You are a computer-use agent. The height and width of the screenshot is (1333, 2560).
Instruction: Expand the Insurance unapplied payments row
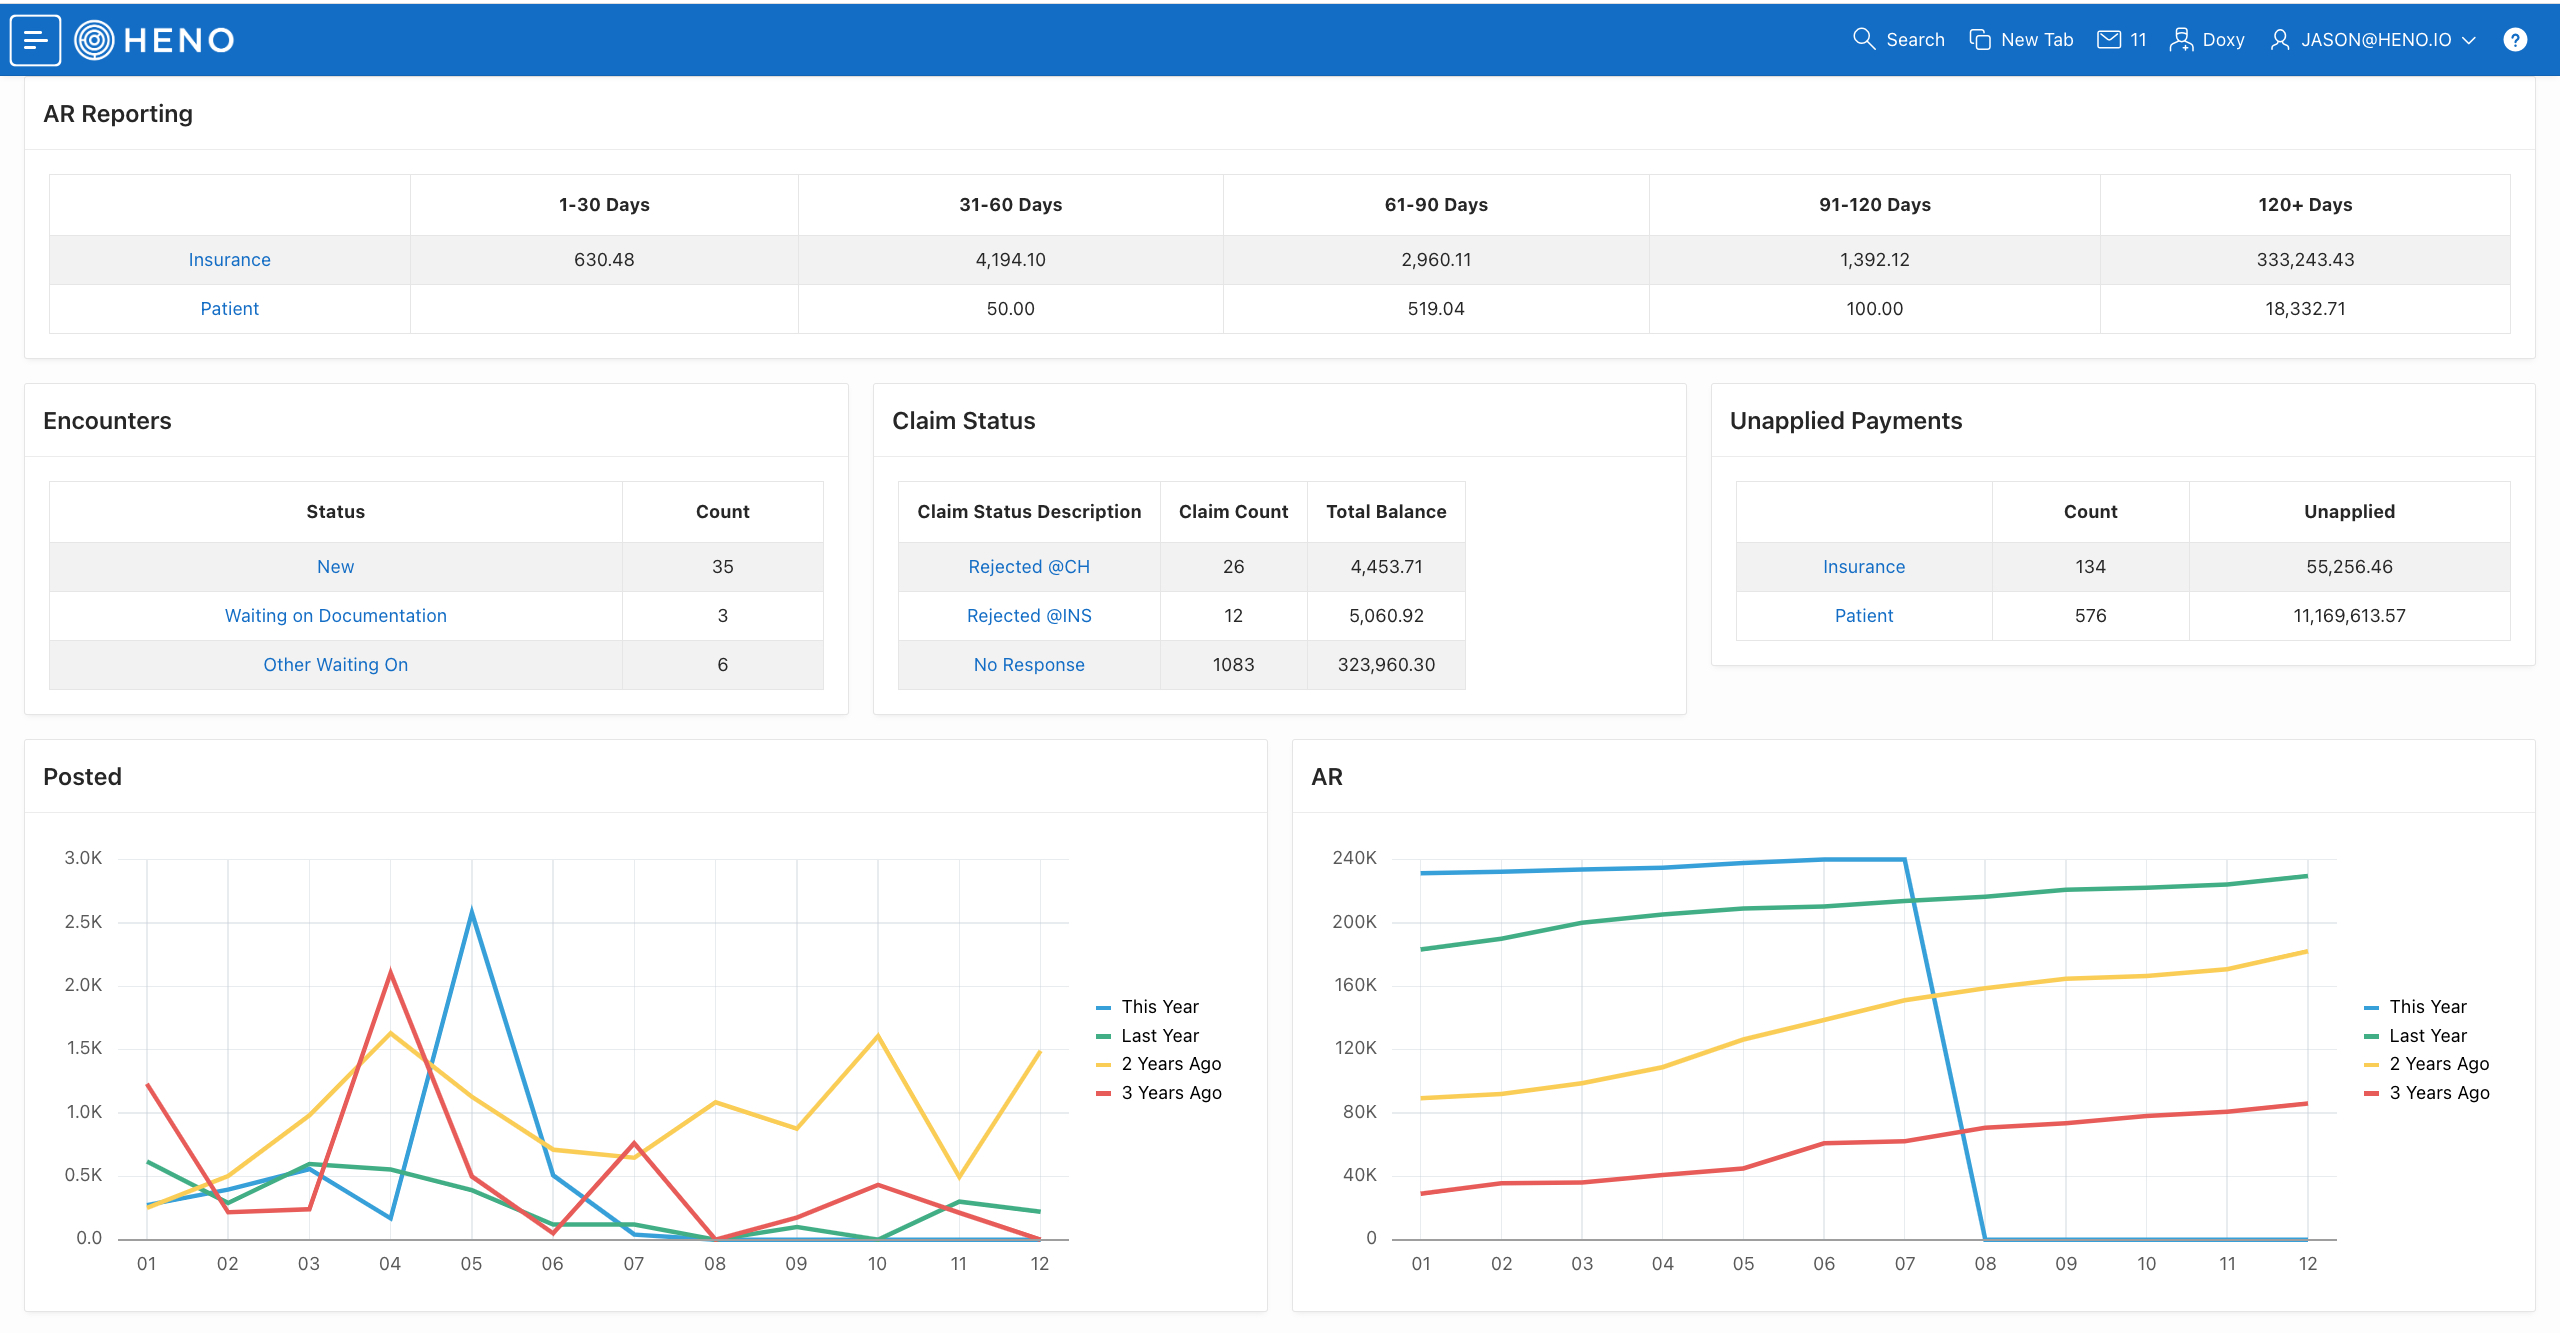[x=1866, y=564]
